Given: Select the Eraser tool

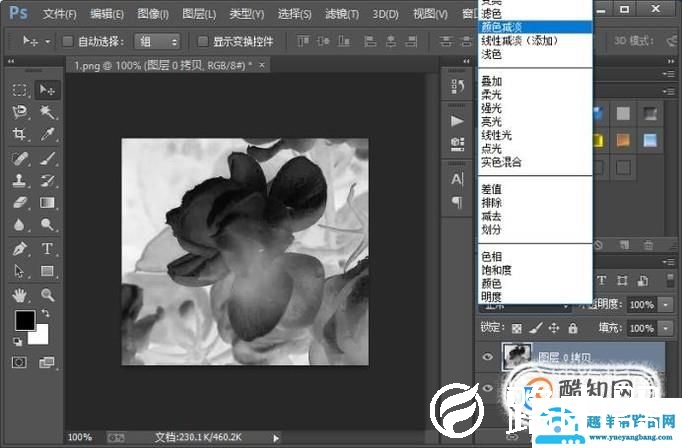Looking at the screenshot, I should (20, 203).
